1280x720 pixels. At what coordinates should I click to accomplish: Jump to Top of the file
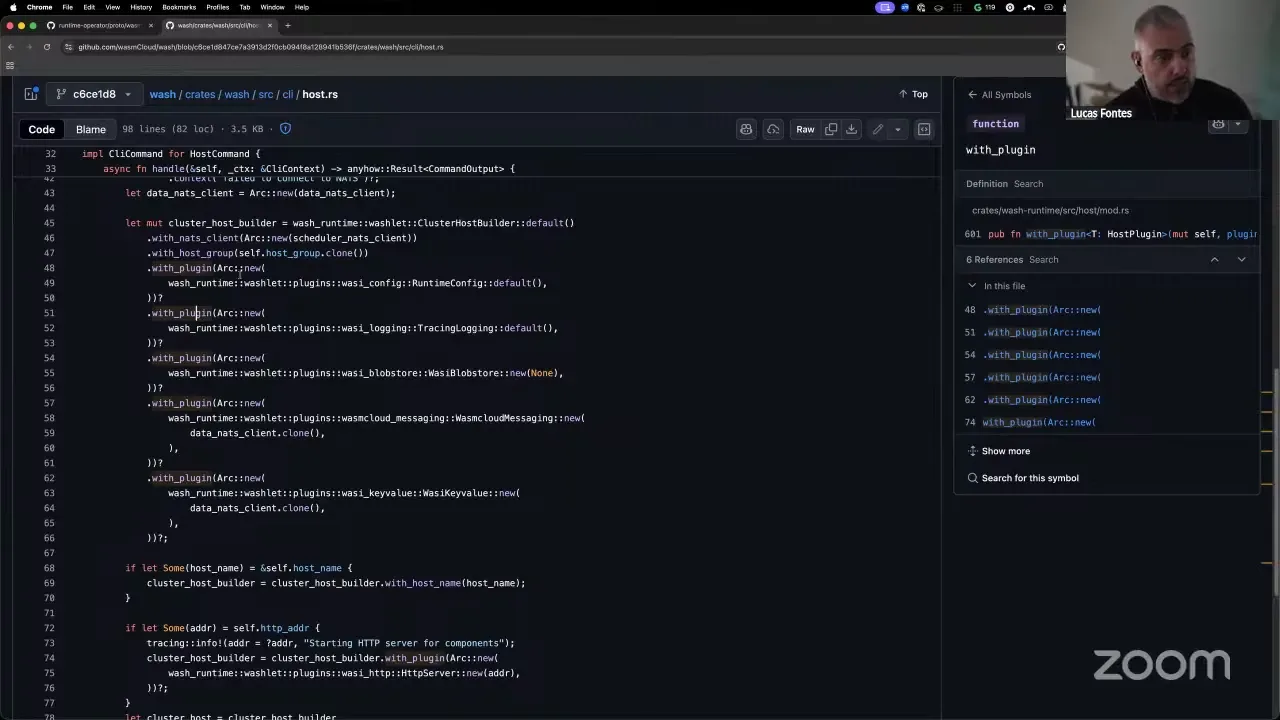(913, 94)
